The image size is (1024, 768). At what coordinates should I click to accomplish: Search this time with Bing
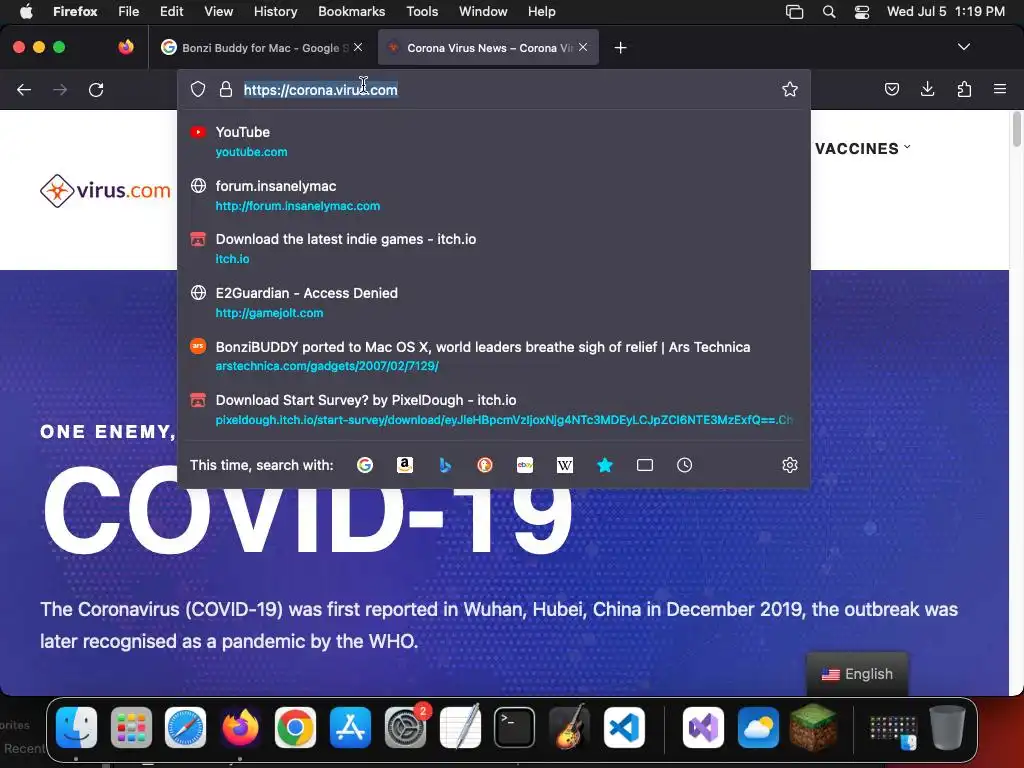coord(445,465)
